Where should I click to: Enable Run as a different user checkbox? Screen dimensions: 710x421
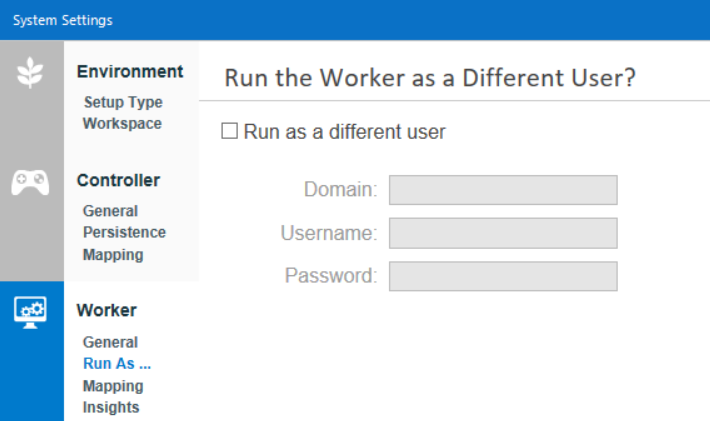click(x=229, y=131)
